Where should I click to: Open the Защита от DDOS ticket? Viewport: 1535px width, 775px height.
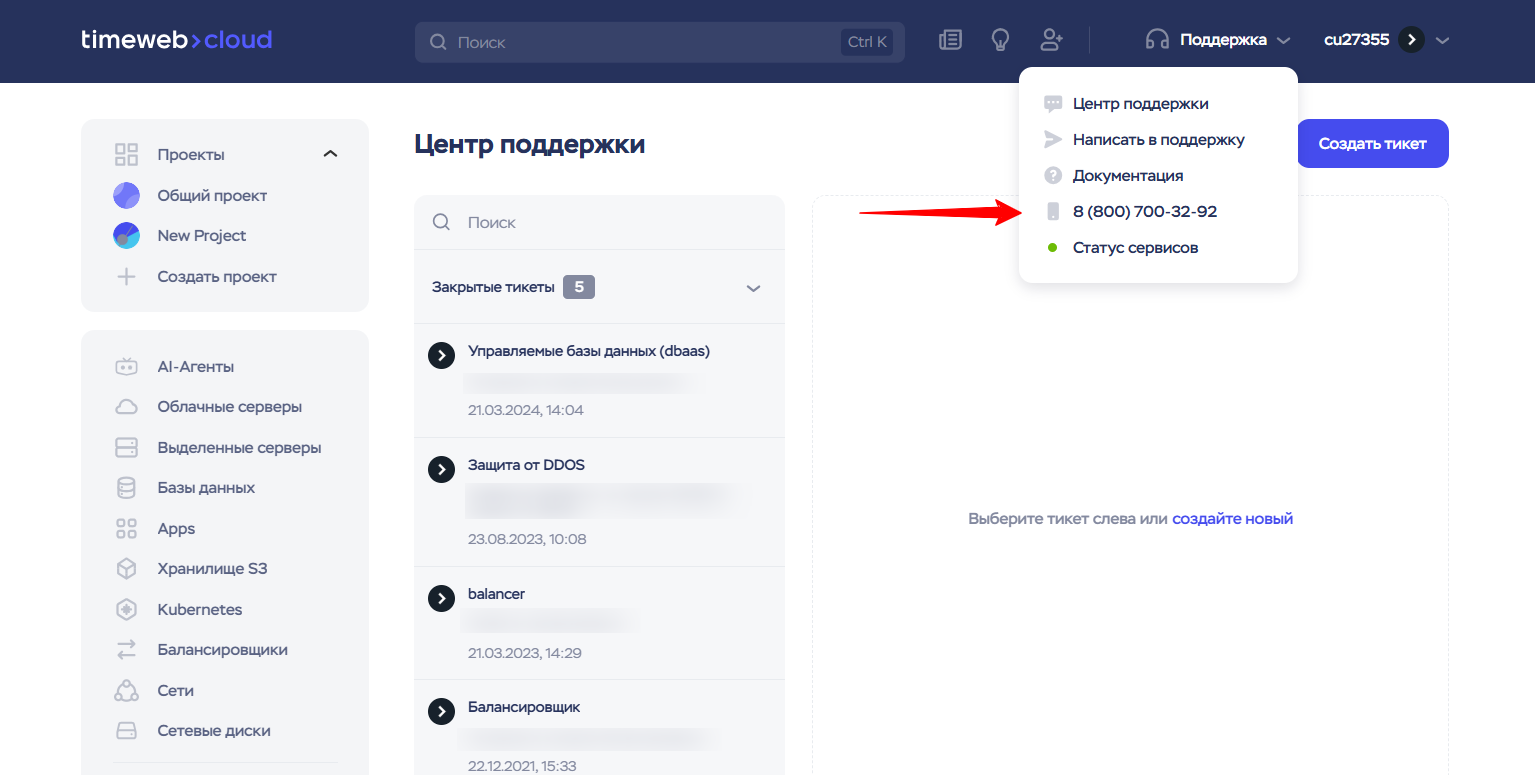point(526,466)
